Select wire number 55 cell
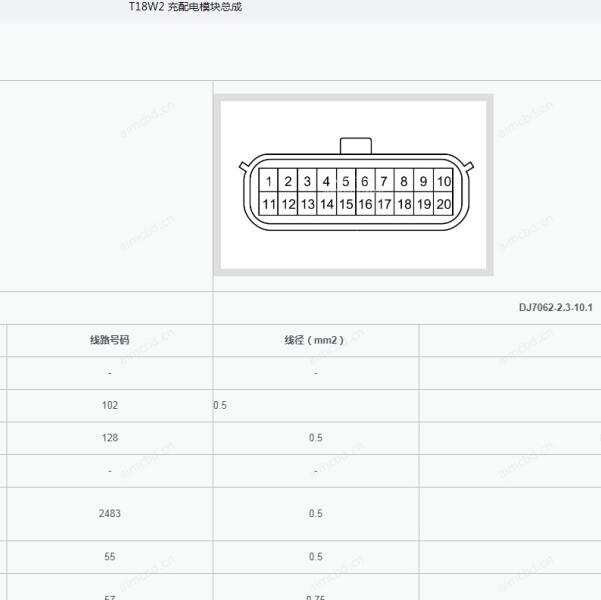The image size is (601, 600). [110, 557]
